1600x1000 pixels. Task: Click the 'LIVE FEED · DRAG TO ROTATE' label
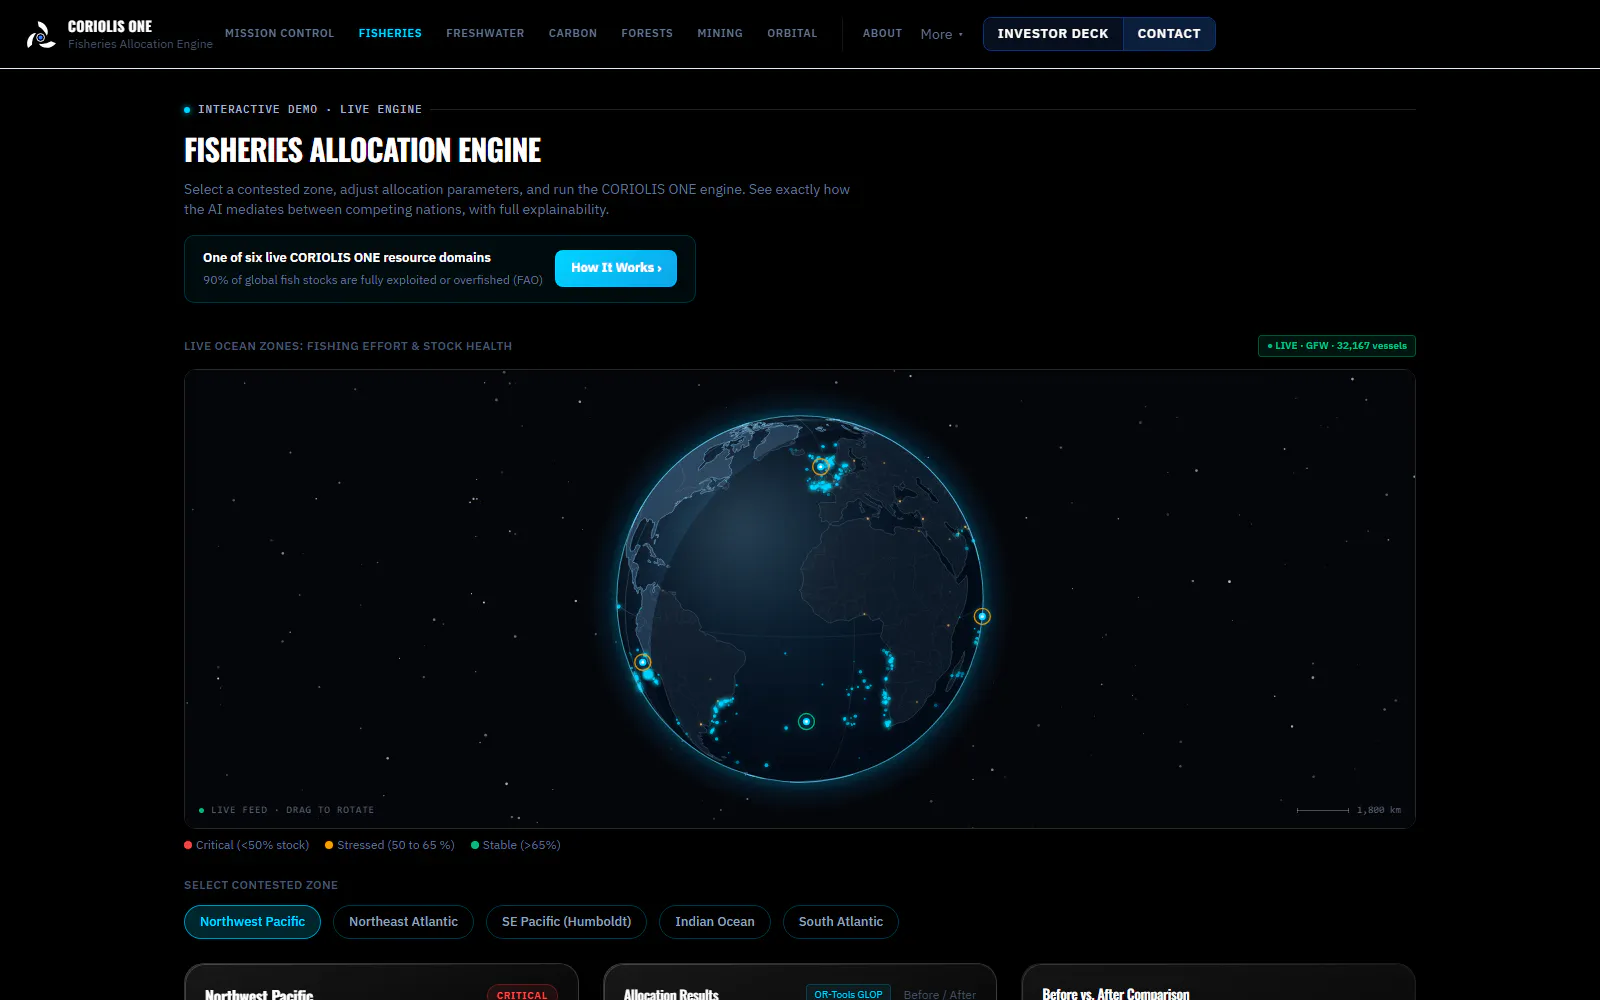click(x=287, y=810)
